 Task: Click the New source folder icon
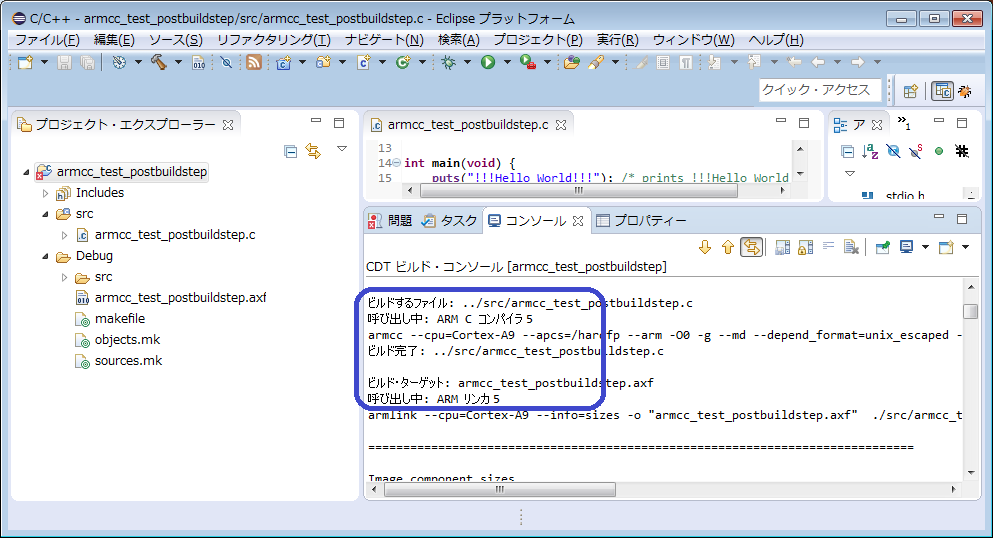(x=324, y=62)
